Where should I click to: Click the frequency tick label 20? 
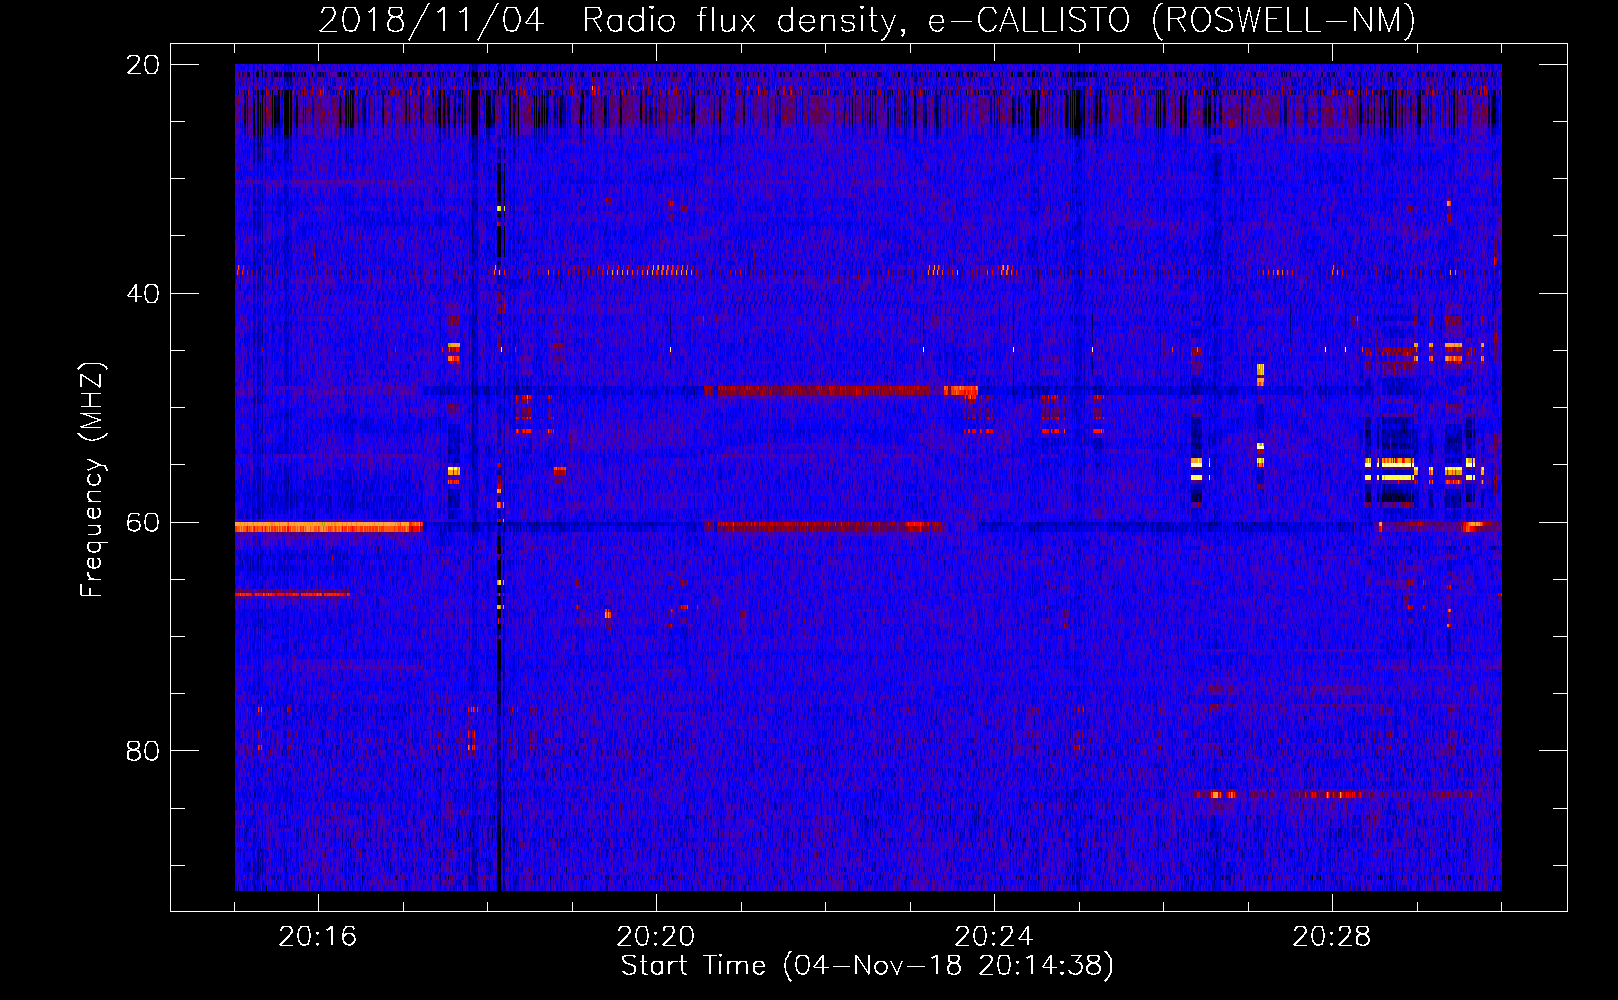(x=143, y=65)
